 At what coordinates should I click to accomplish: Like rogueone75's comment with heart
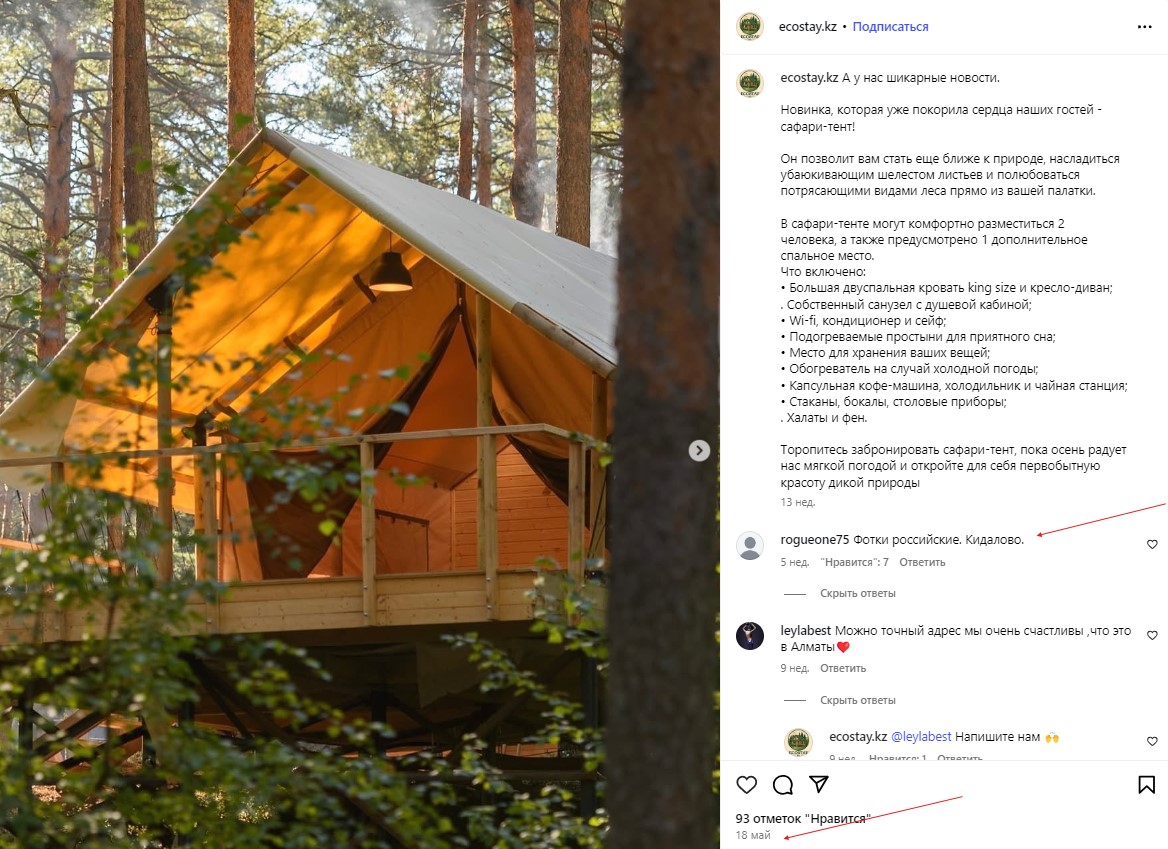click(x=1152, y=544)
